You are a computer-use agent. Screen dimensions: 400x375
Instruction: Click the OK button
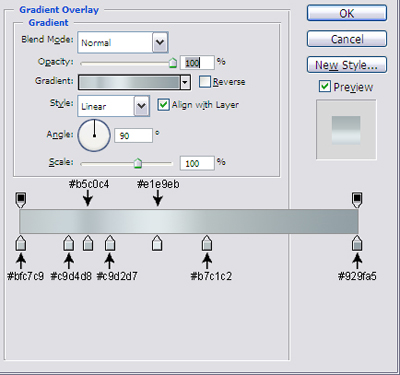pyautogui.click(x=347, y=13)
